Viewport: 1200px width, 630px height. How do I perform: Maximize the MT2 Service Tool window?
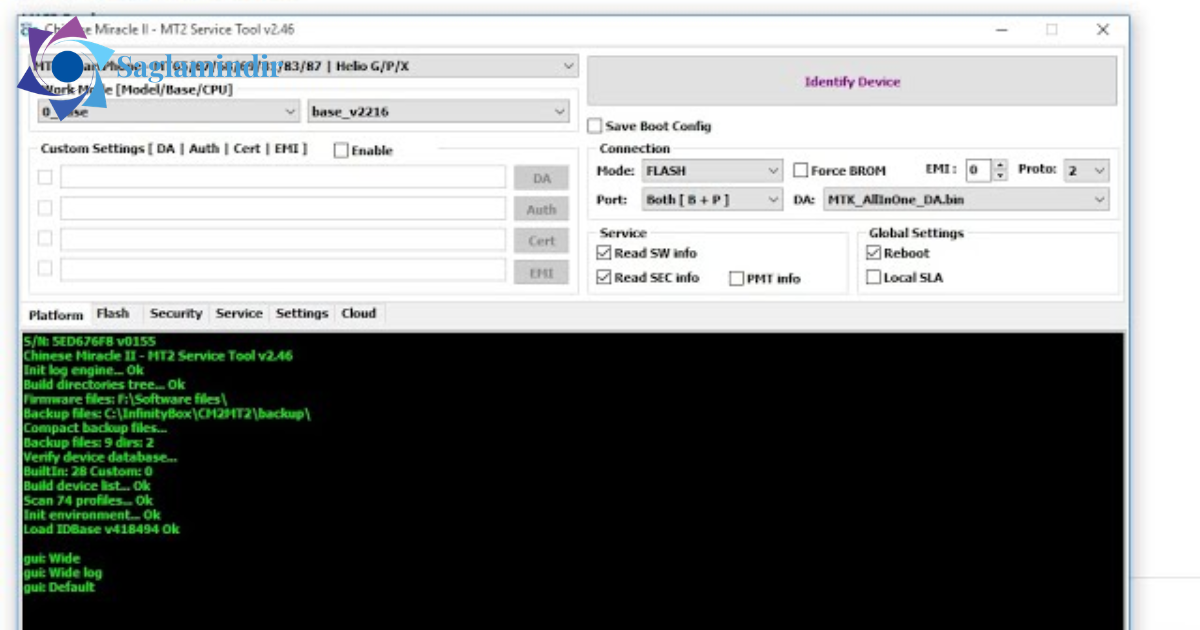(x=1052, y=30)
